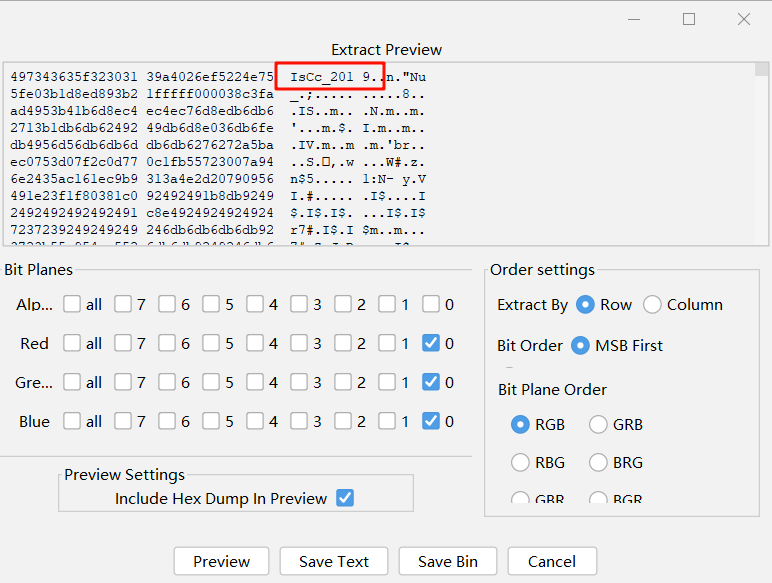Click hex value 246db6db6db6db92 in preview

(x=210, y=230)
